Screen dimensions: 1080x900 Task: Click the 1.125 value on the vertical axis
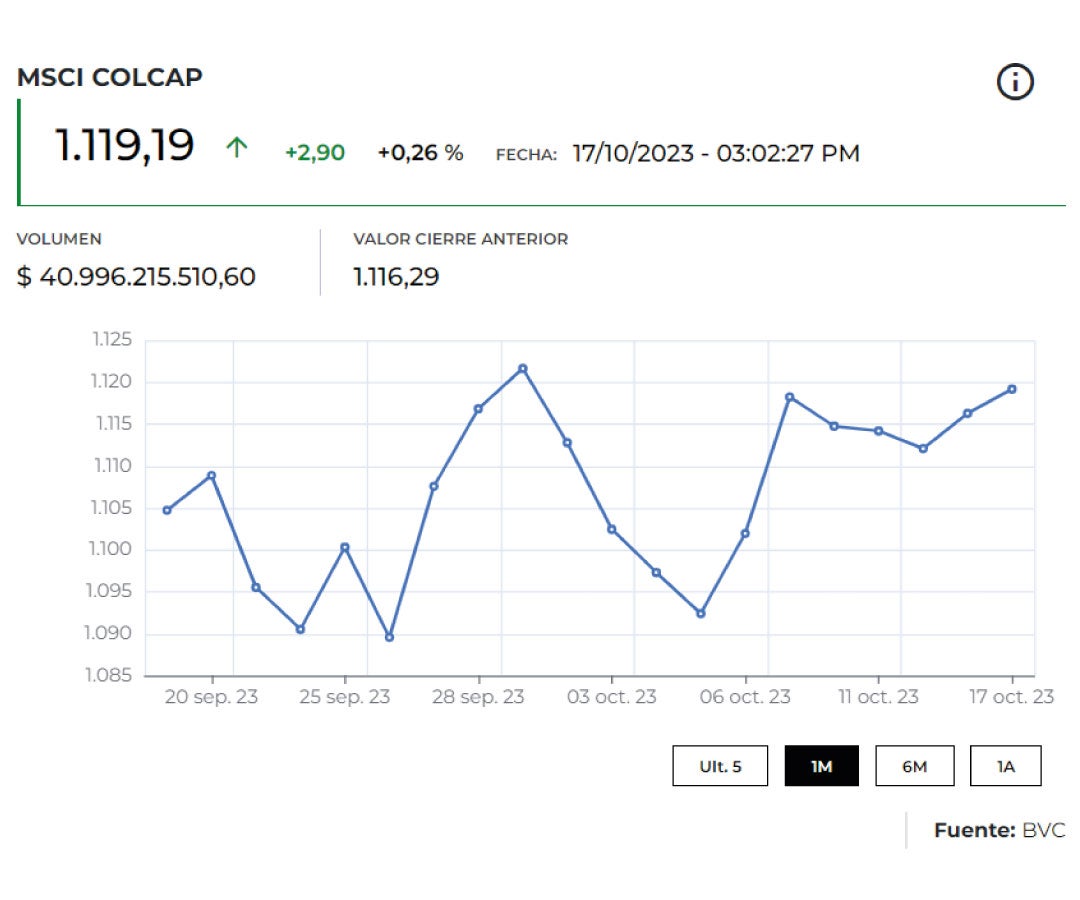[114, 340]
